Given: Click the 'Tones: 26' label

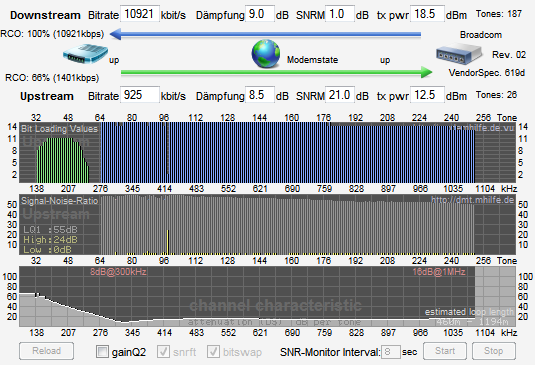Looking at the screenshot, I should point(496,95).
